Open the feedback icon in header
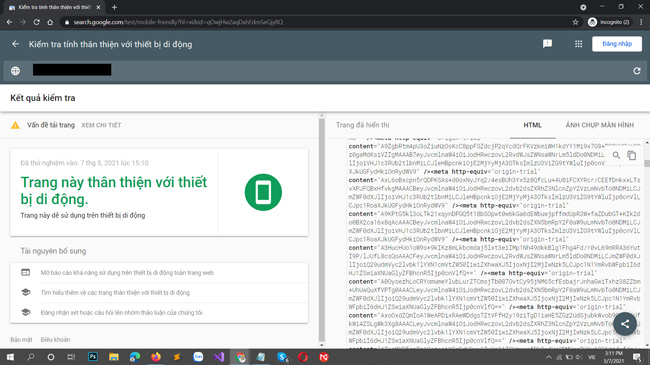Viewport: 650px width, 365px height. (x=547, y=44)
